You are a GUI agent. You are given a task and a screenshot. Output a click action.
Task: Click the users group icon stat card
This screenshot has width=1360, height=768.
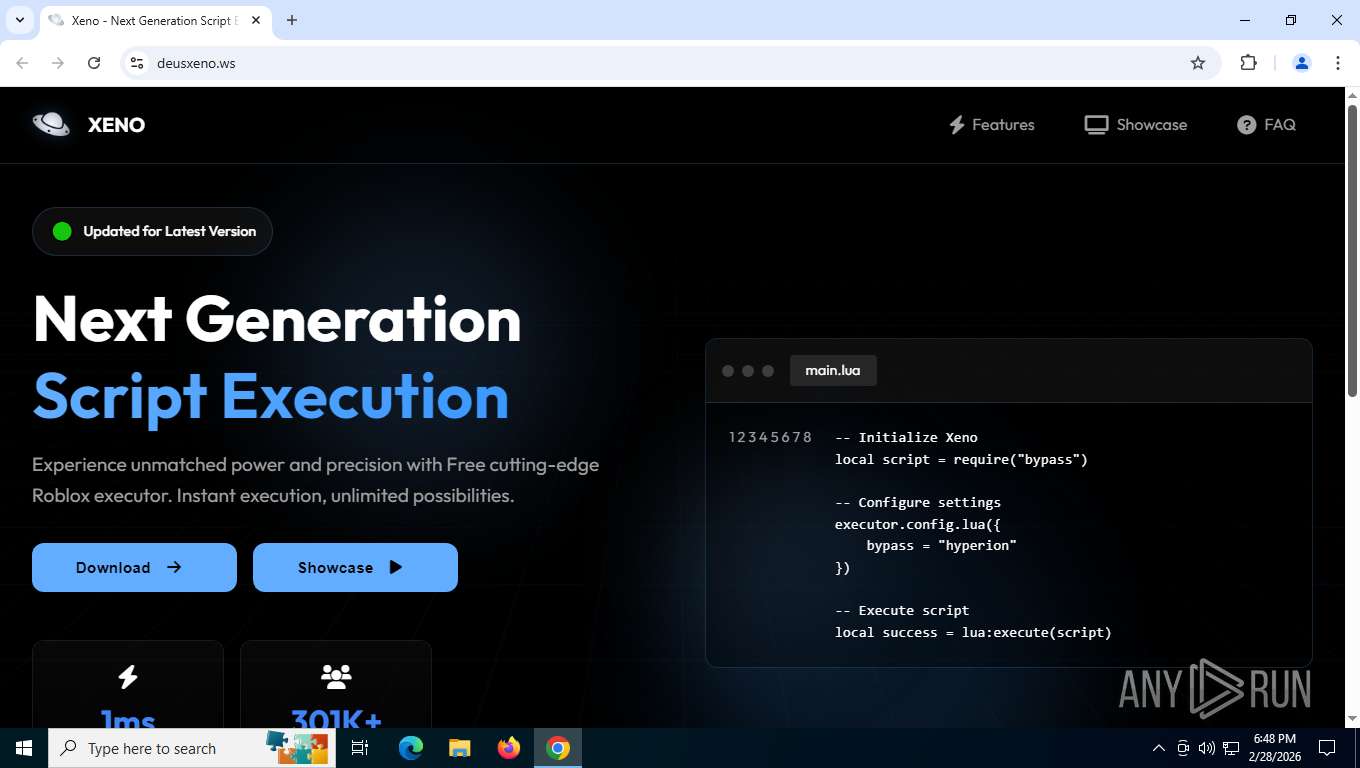click(336, 685)
